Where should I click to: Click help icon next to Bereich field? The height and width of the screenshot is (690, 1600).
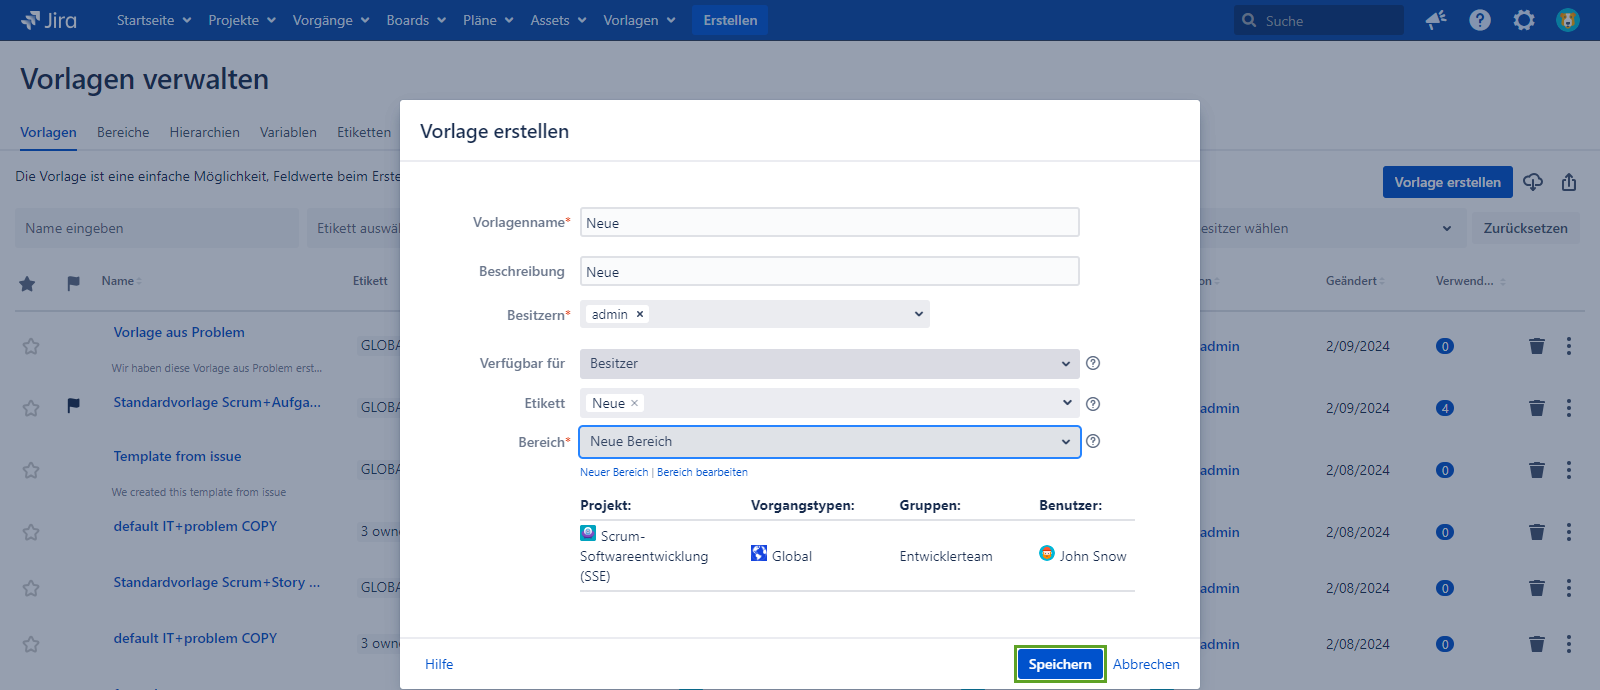point(1093,441)
